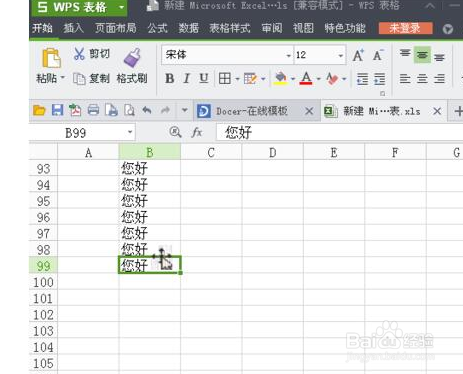Click the Print icon
The width and height of the screenshot is (463, 374).
pos(93,110)
